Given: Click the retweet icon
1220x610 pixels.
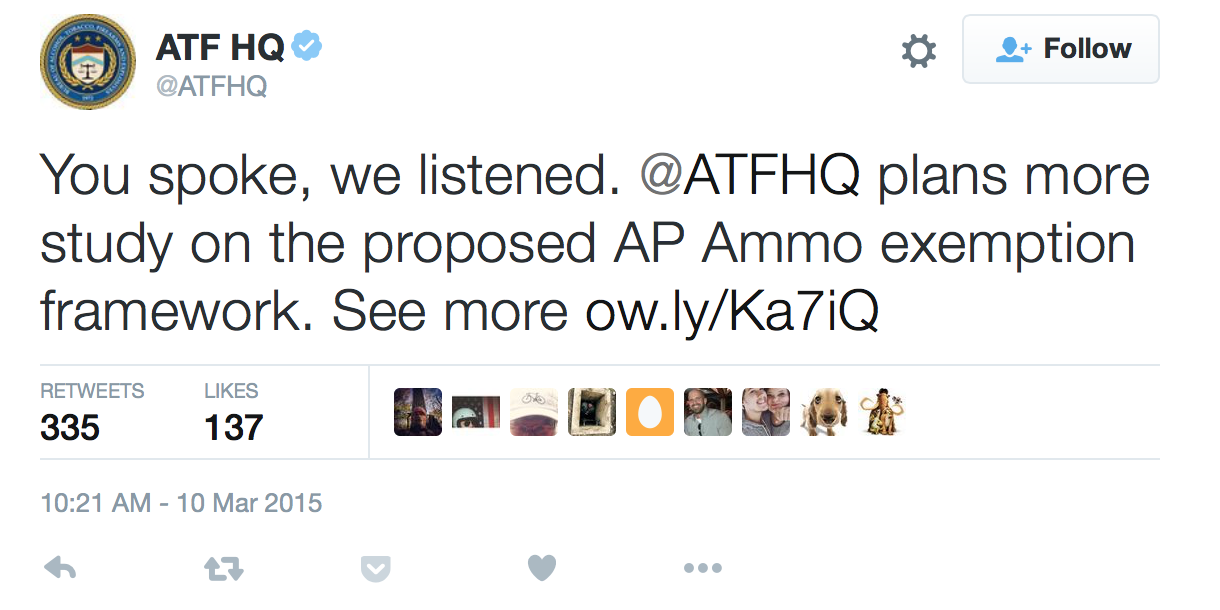Looking at the screenshot, I should pos(222,567).
